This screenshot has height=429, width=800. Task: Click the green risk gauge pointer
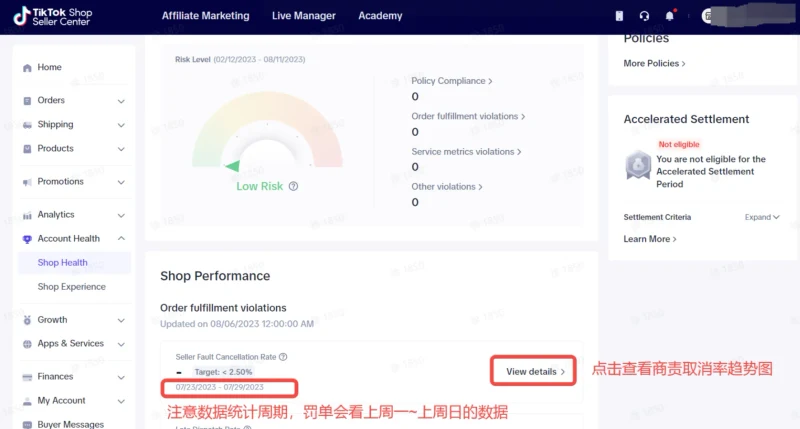tap(233, 165)
